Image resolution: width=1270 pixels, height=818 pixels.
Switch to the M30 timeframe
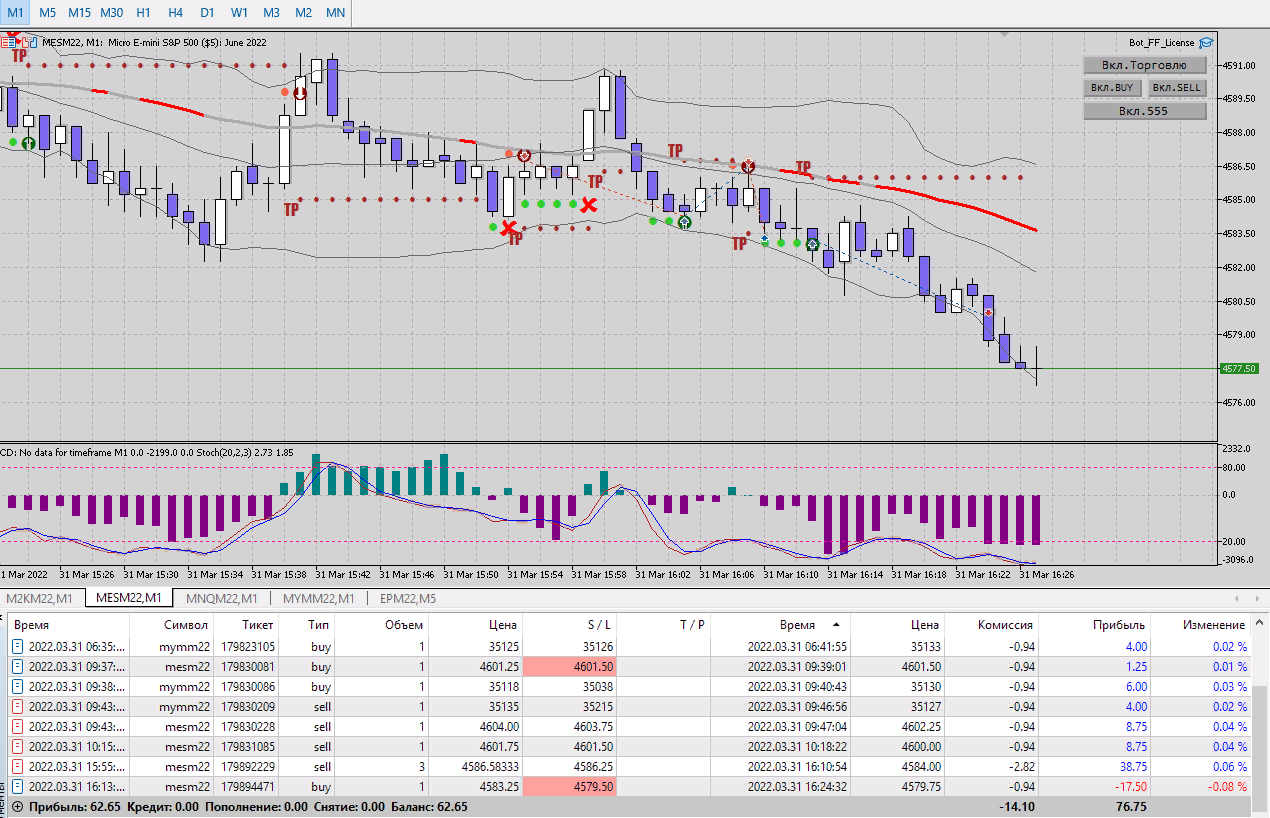(x=112, y=12)
